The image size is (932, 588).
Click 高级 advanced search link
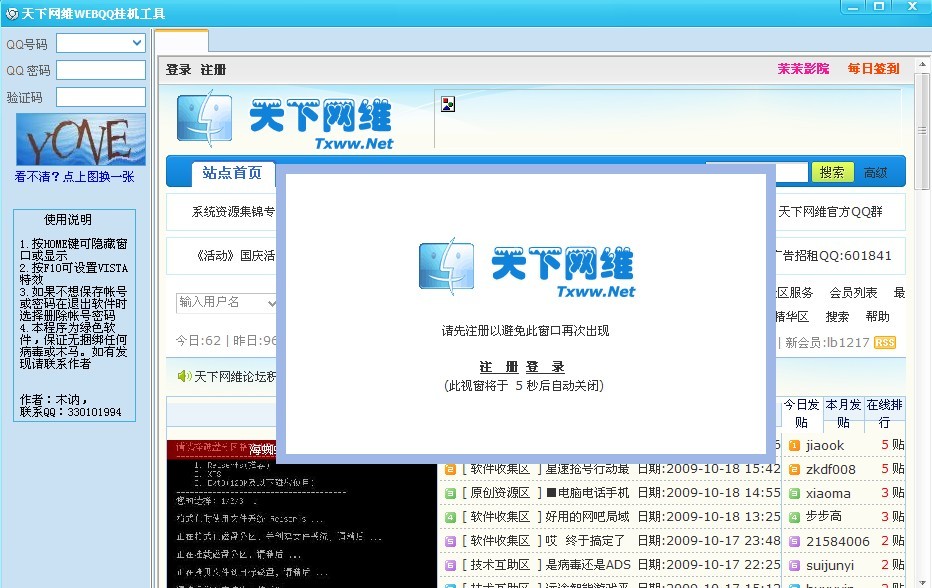pyautogui.click(x=876, y=172)
